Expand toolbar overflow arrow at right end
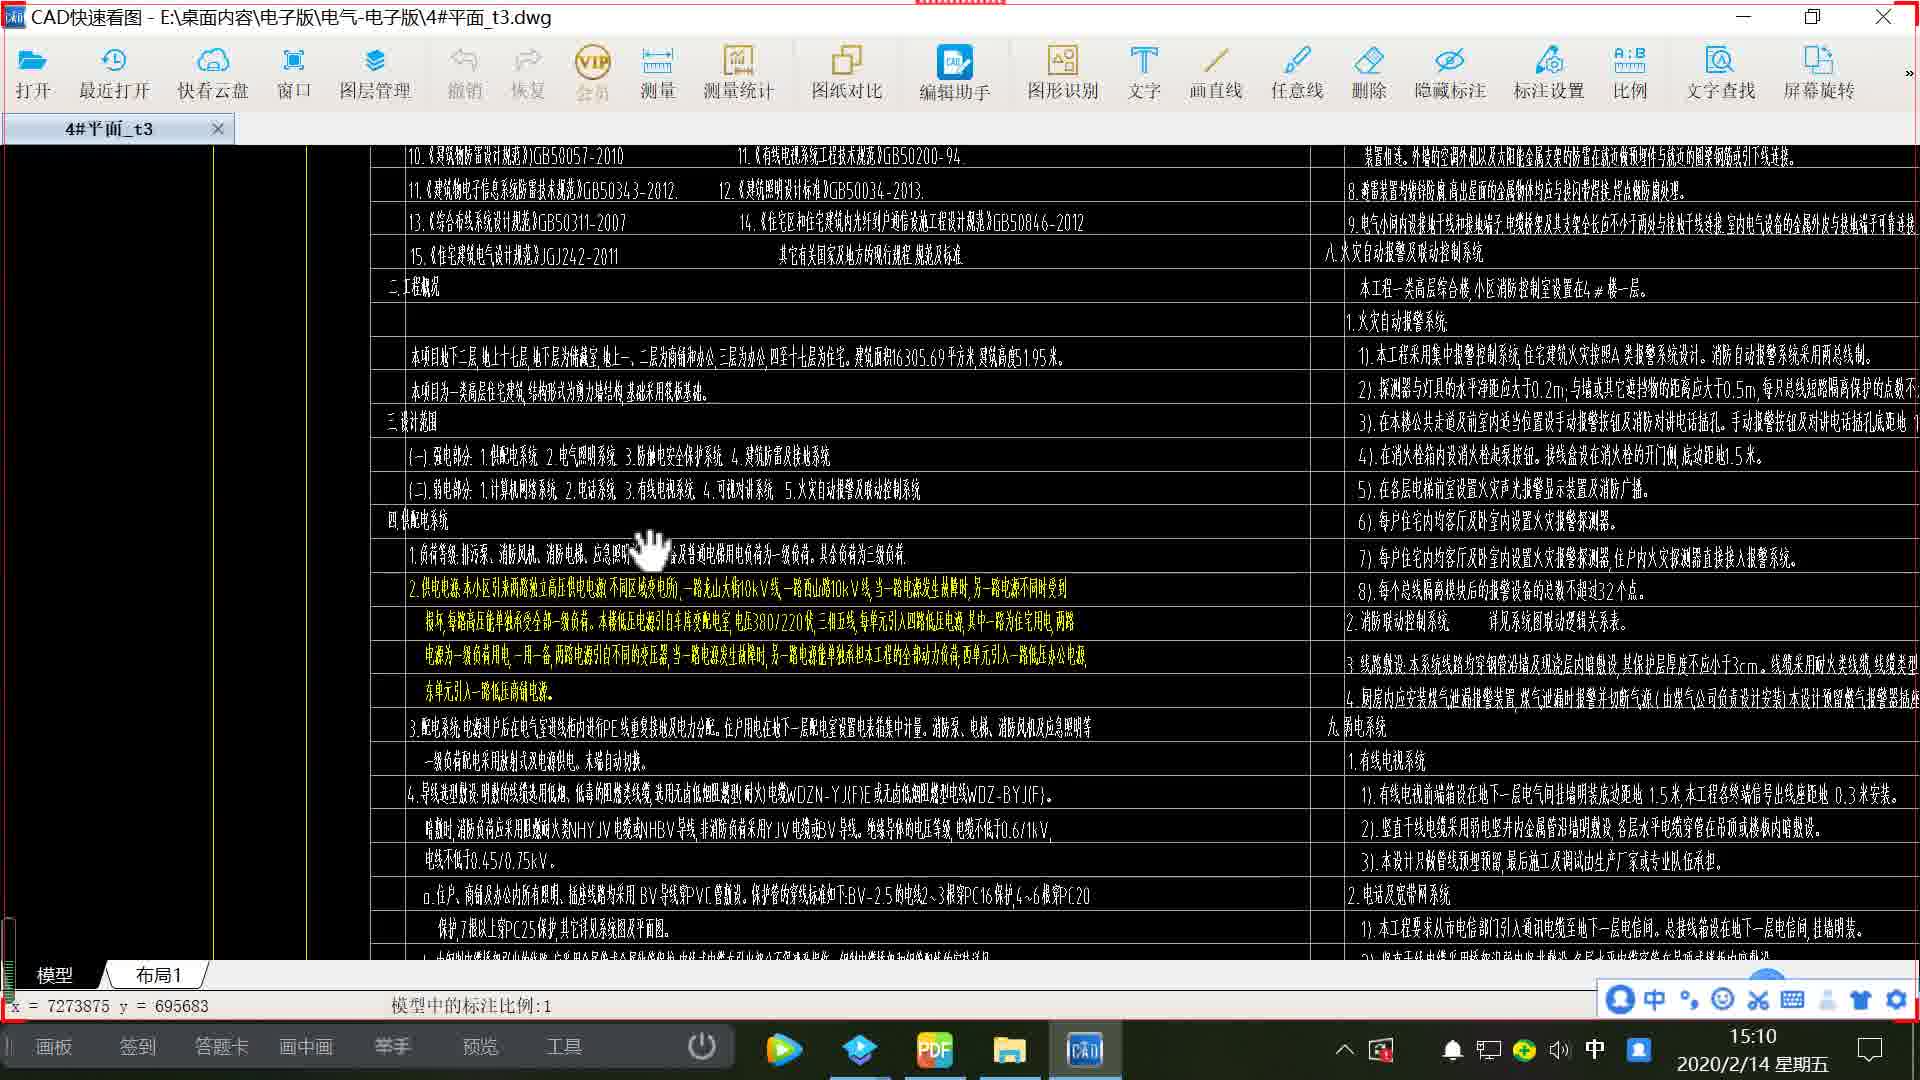 coord(1908,73)
